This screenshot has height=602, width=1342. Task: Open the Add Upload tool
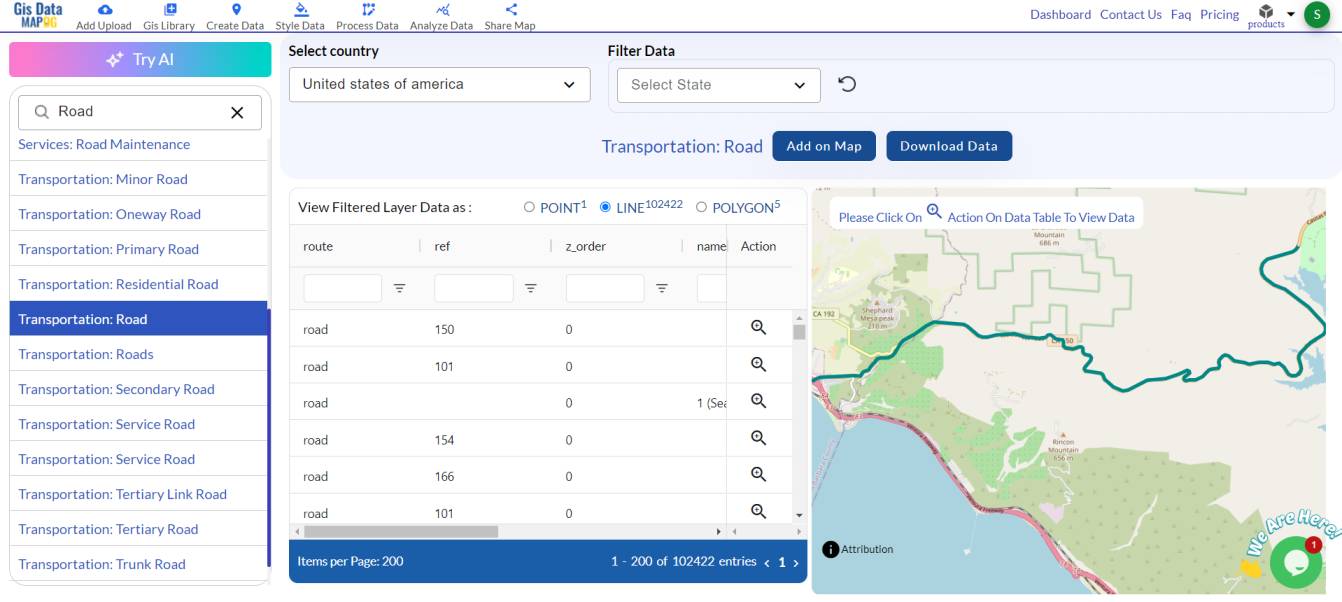click(x=104, y=15)
